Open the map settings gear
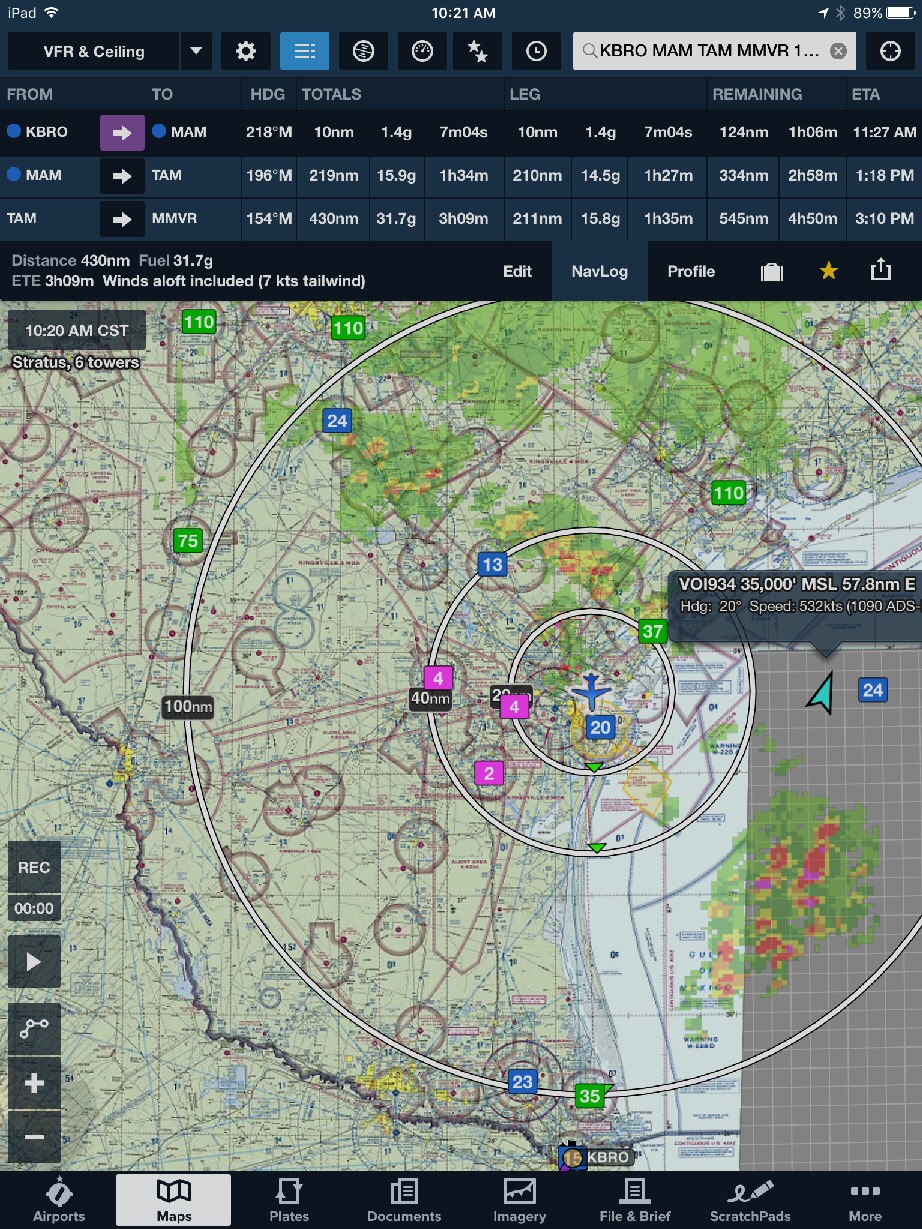922x1229 pixels. coord(246,52)
